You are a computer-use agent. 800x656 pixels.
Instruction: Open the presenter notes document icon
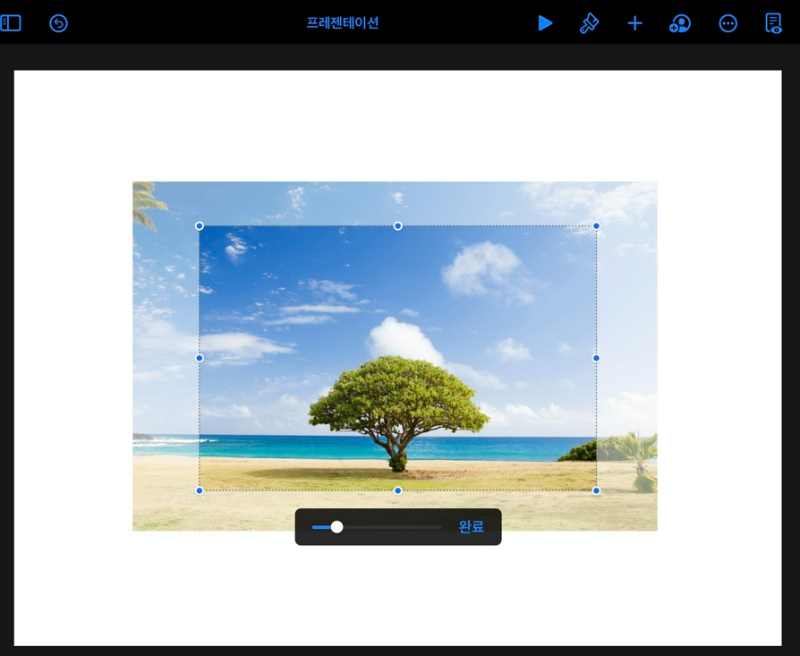coord(773,23)
